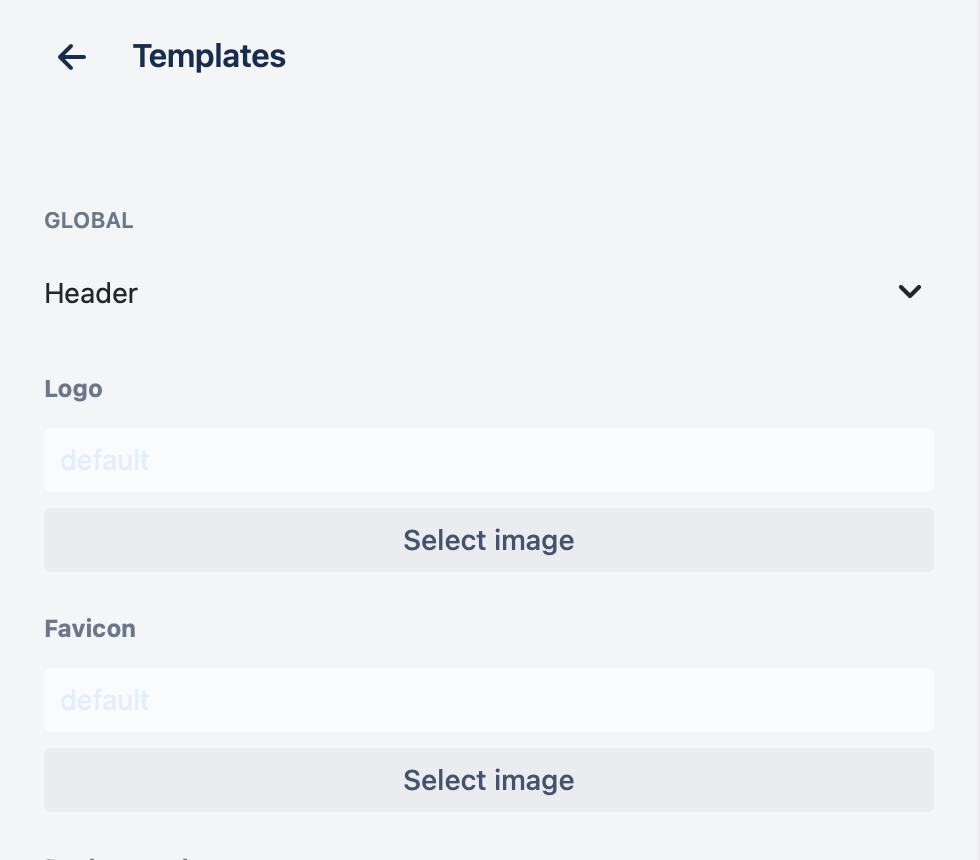The width and height of the screenshot is (980, 860).
Task: Click the Favicon field label
Action: pos(90,629)
